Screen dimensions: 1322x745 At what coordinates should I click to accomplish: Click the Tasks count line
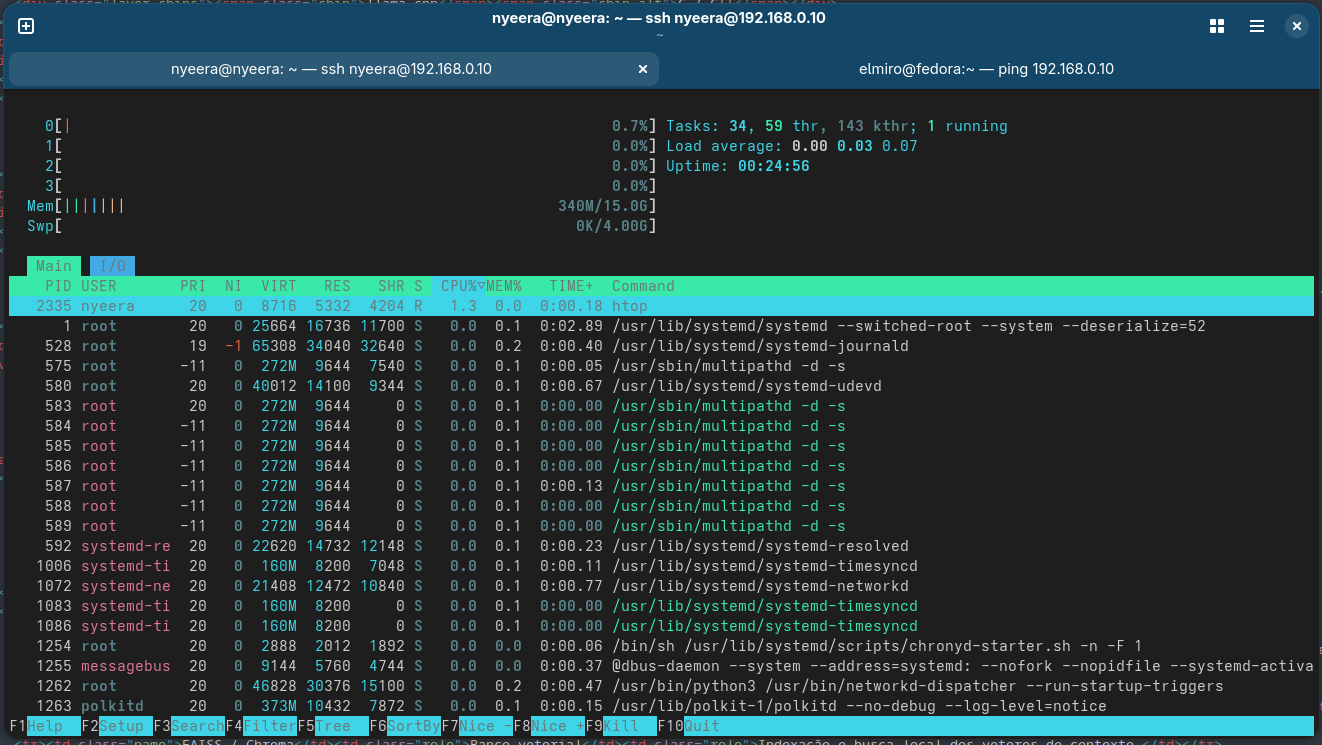click(x=837, y=126)
